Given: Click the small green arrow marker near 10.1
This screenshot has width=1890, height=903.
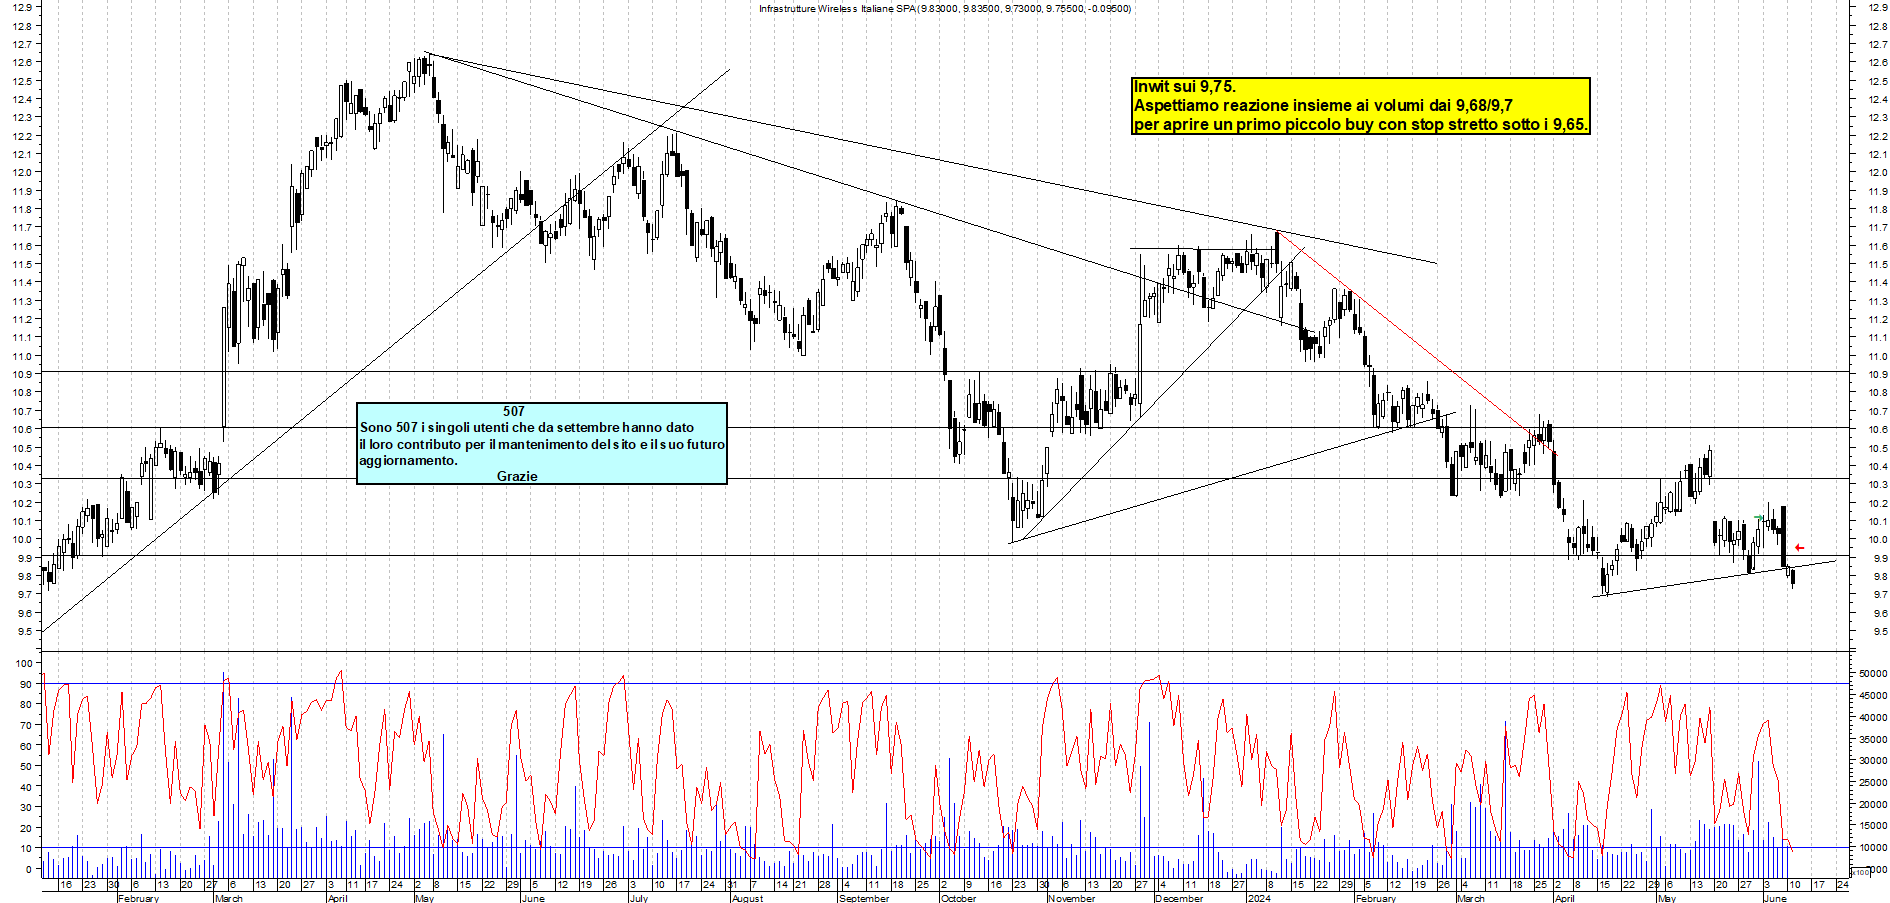Looking at the screenshot, I should [1759, 517].
